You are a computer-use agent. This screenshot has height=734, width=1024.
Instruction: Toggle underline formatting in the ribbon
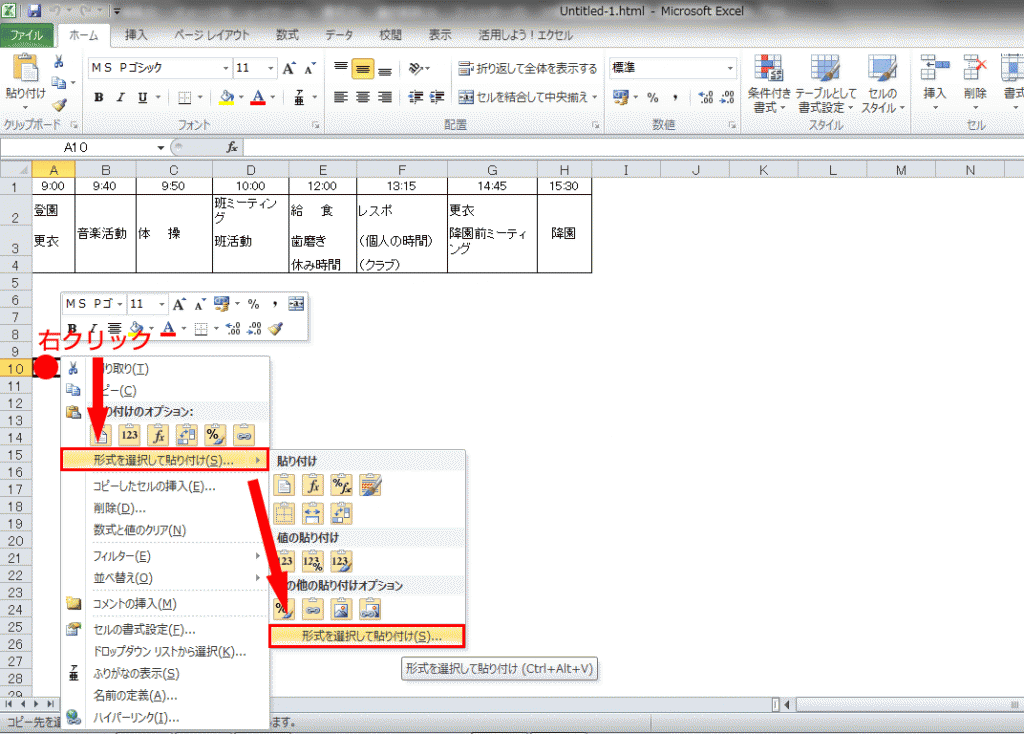(x=143, y=98)
